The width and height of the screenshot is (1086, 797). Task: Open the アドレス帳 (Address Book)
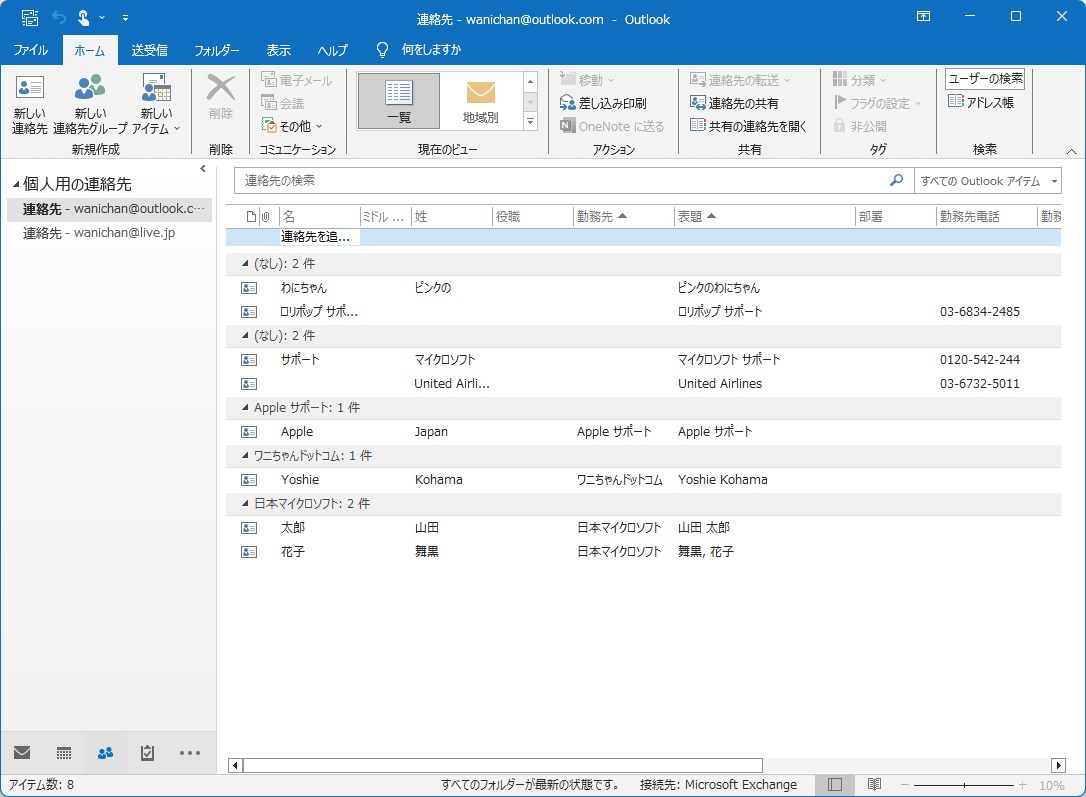coord(980,102)
